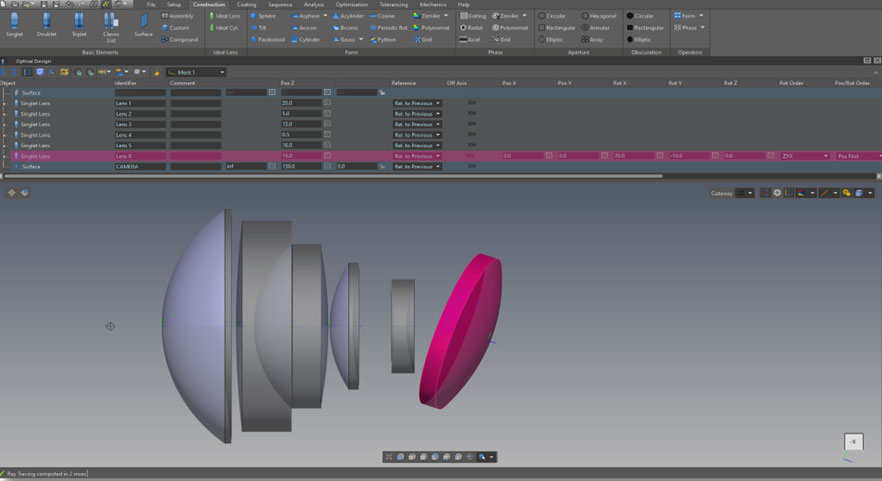Switch to the Optimization tab
Image resolution: width=882 pixels, height=481 pixels.
point(352,5)
